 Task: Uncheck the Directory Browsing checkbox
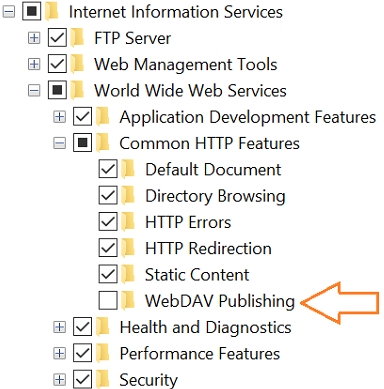(x=108, y=195)
